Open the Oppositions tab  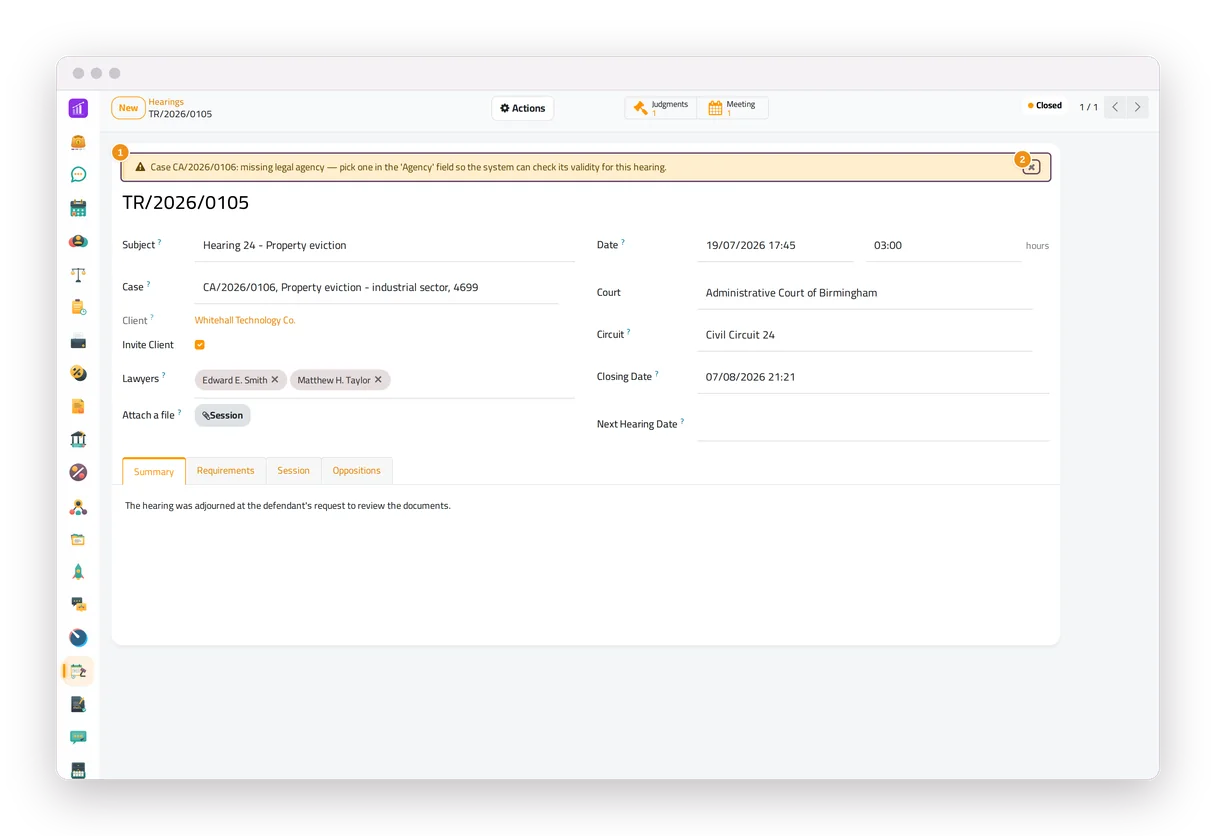pyautogui.click(x=357, y=471)
